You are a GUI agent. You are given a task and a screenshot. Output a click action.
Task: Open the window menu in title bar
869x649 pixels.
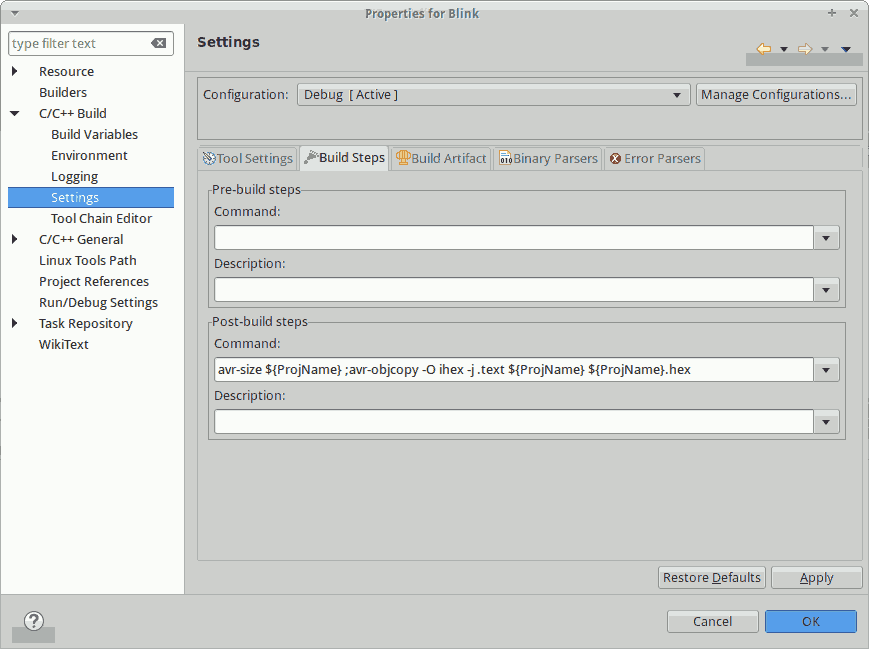(14, 13)
